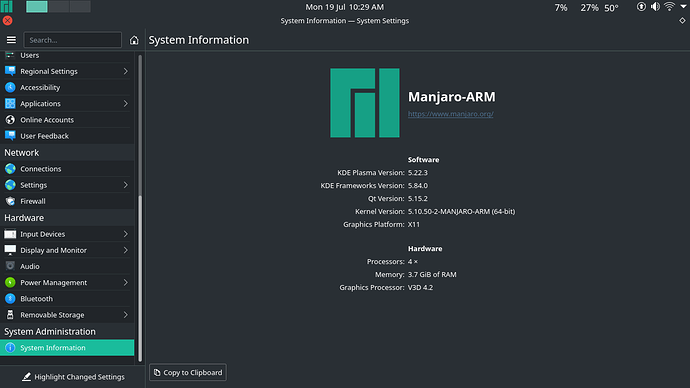Click the 27% system monitor widget

pos(589,8)
